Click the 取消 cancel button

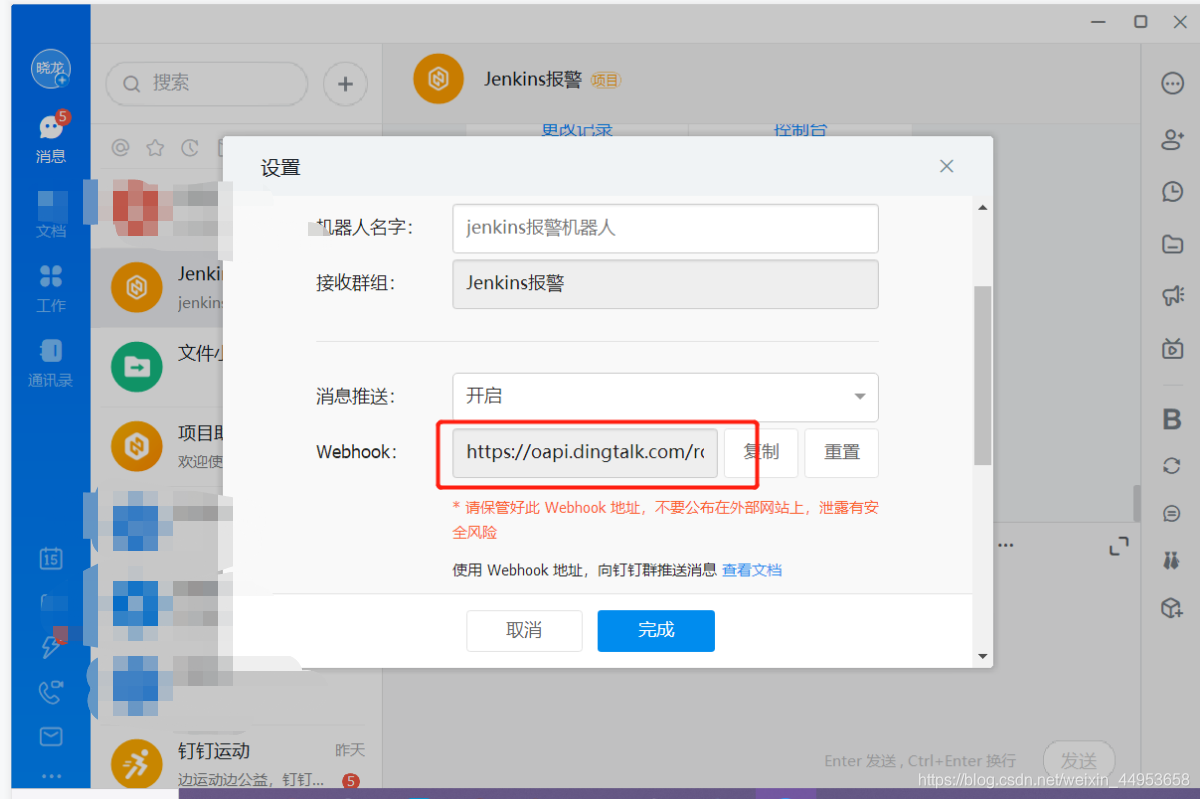click(524, 630)
